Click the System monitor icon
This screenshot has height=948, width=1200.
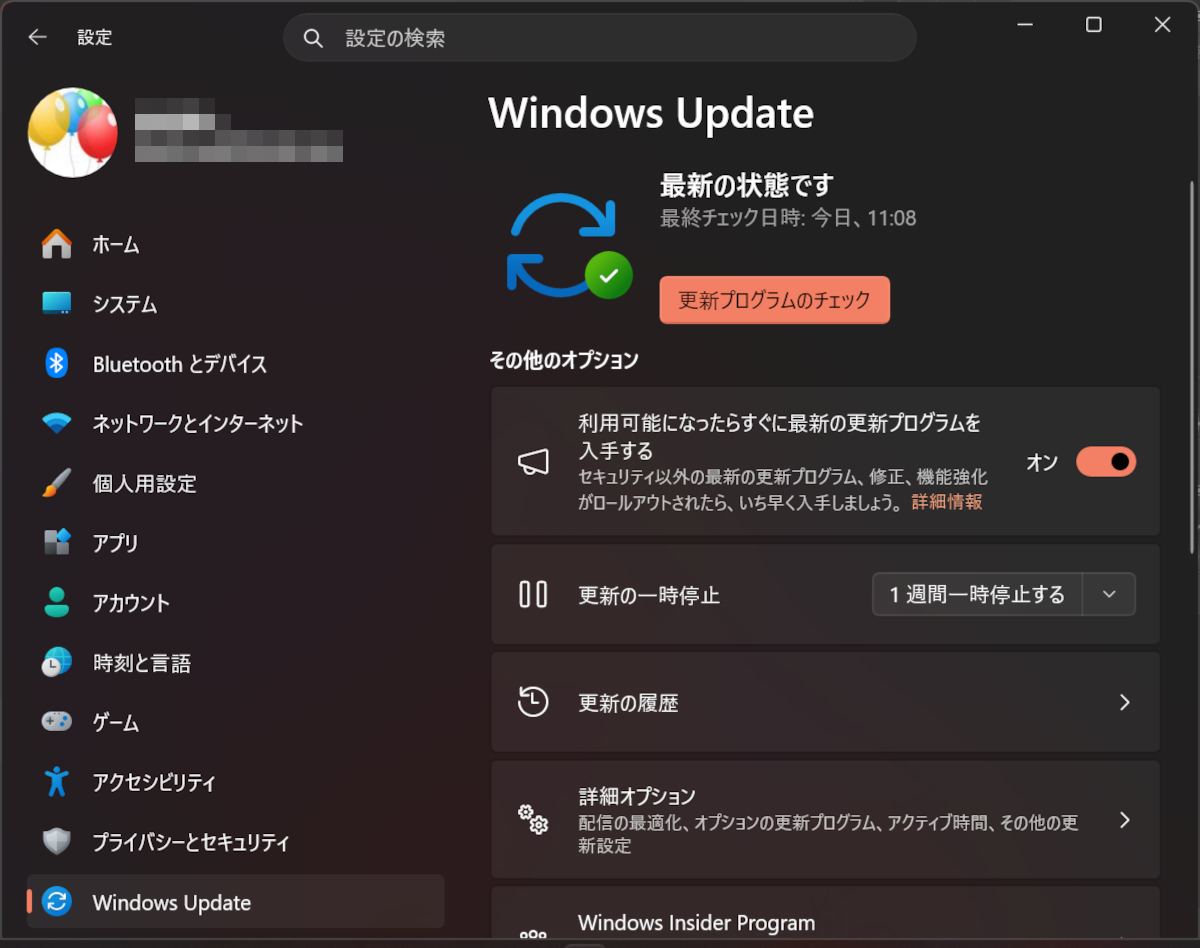(x=57, y=303)
